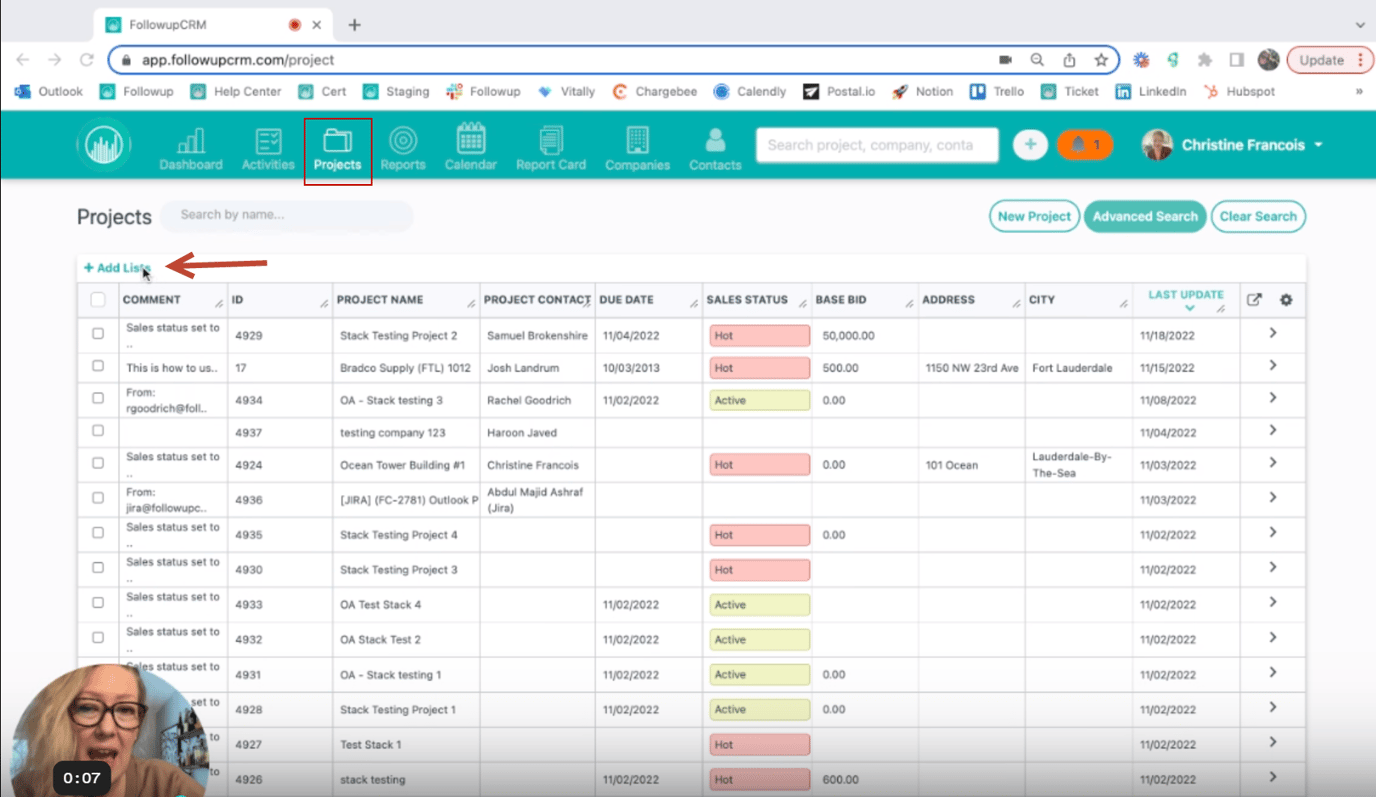Check the row checkbox for Stack Testing Project 2
Viewport: 1376px width, 797px height.
click(x=97, y=333)
